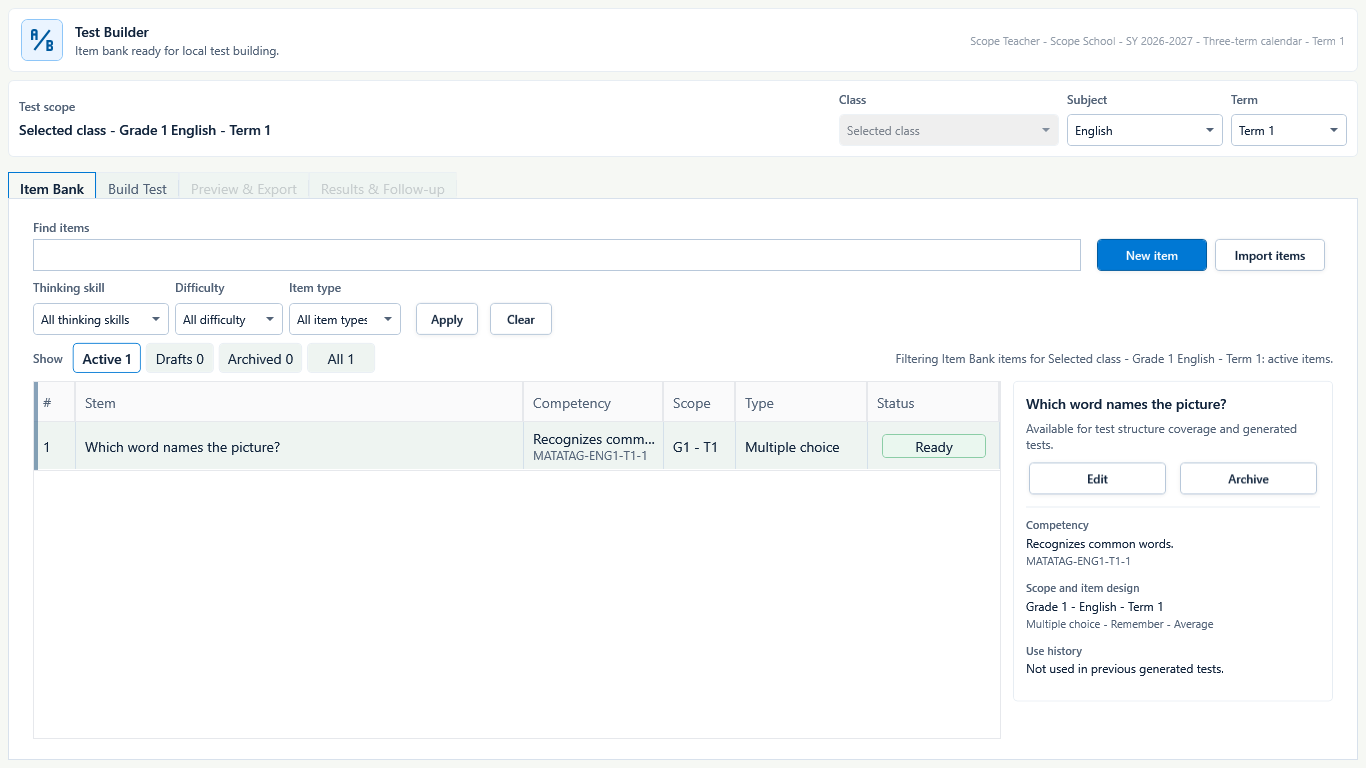The height and width of the screenshot is (768, 1366).
Task: Show Active 1 items
Action: pyautogui.click(x=107, y=359)
